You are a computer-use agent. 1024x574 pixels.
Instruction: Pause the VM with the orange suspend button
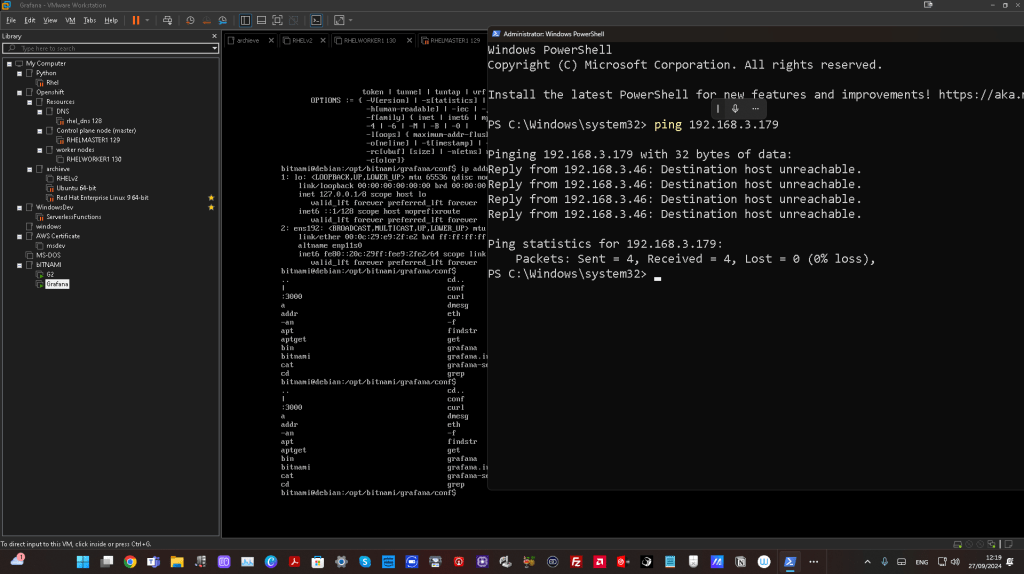(x=136, y=20)
